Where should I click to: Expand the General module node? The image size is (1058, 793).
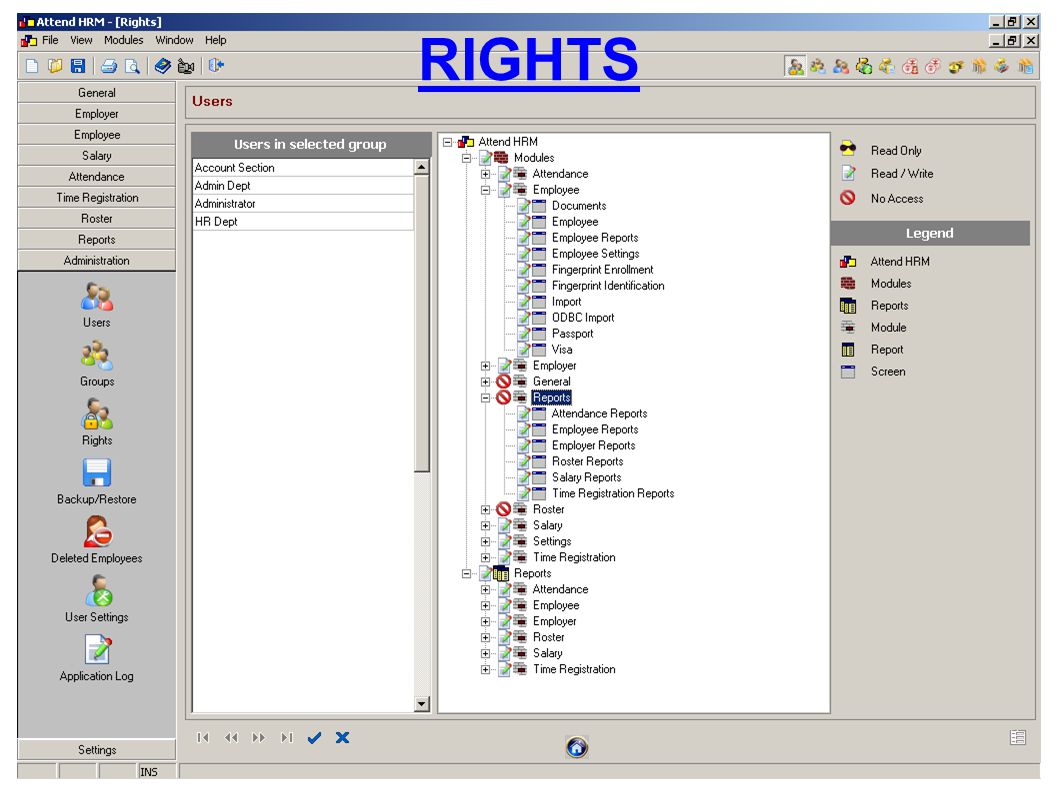coord(485,382)
